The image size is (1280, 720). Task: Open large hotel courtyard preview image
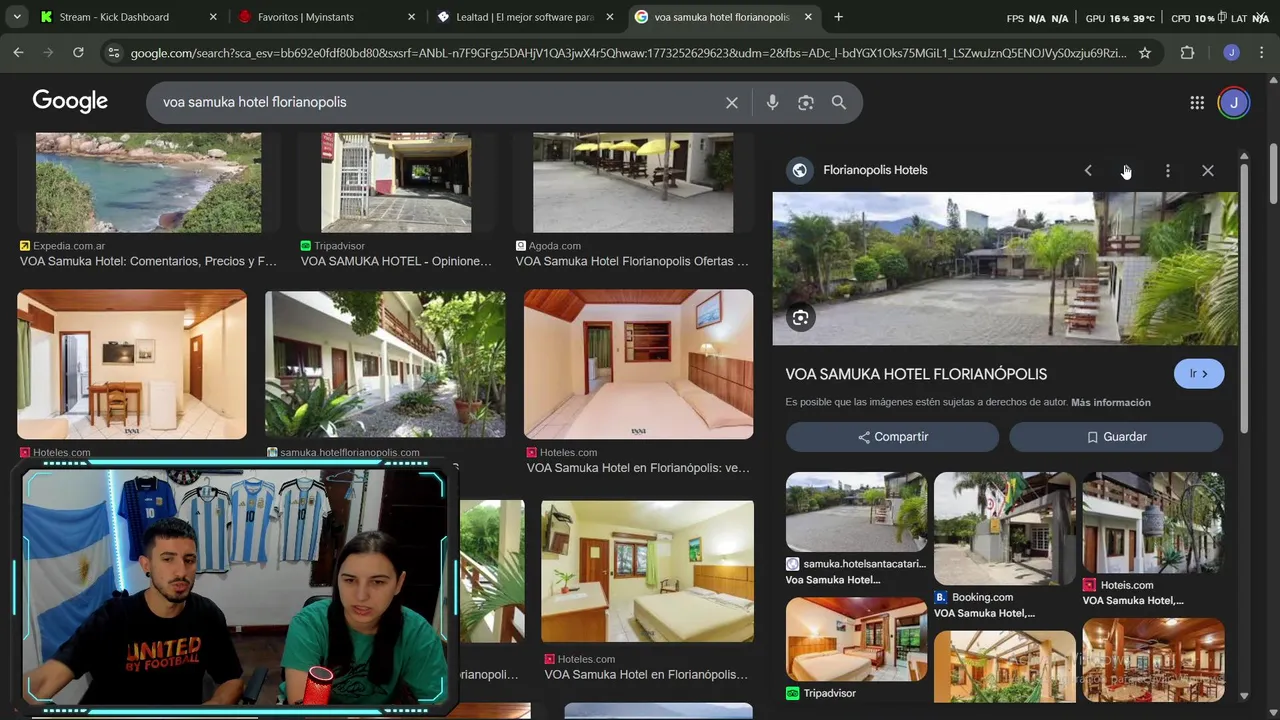(1005, 268)
